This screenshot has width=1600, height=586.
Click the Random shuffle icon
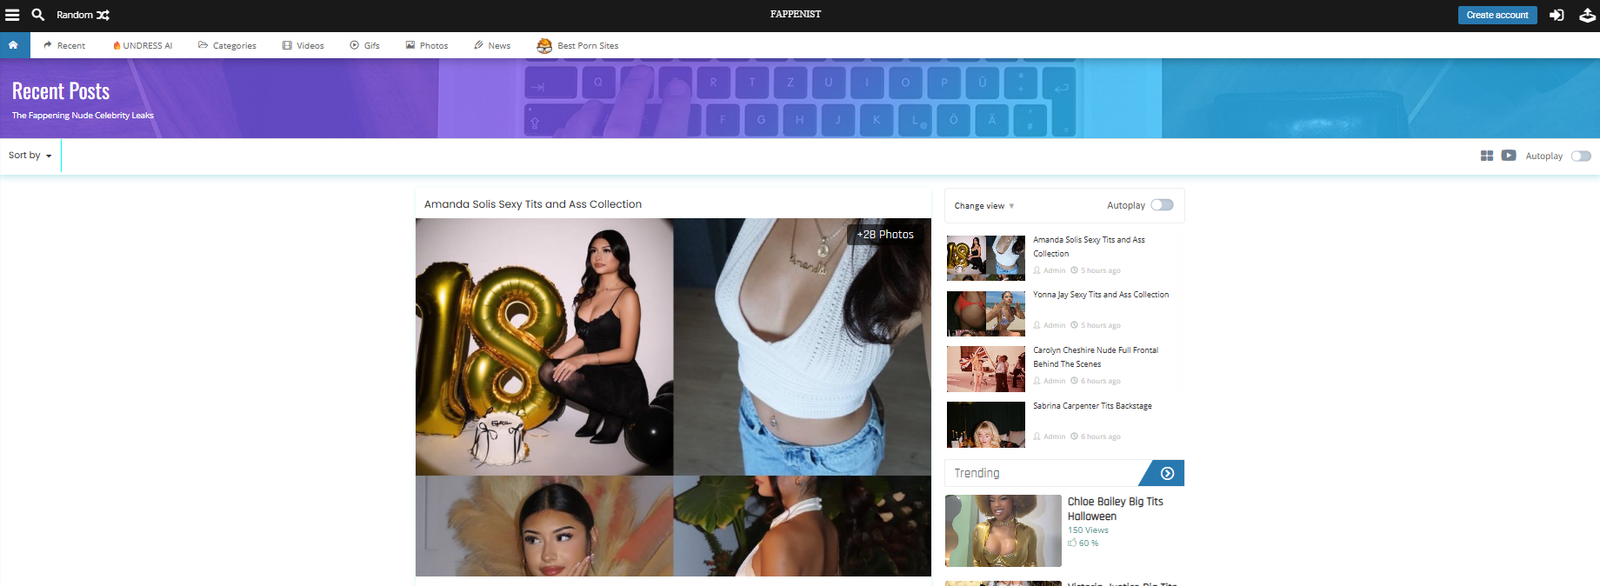click(x=103, y=15)
